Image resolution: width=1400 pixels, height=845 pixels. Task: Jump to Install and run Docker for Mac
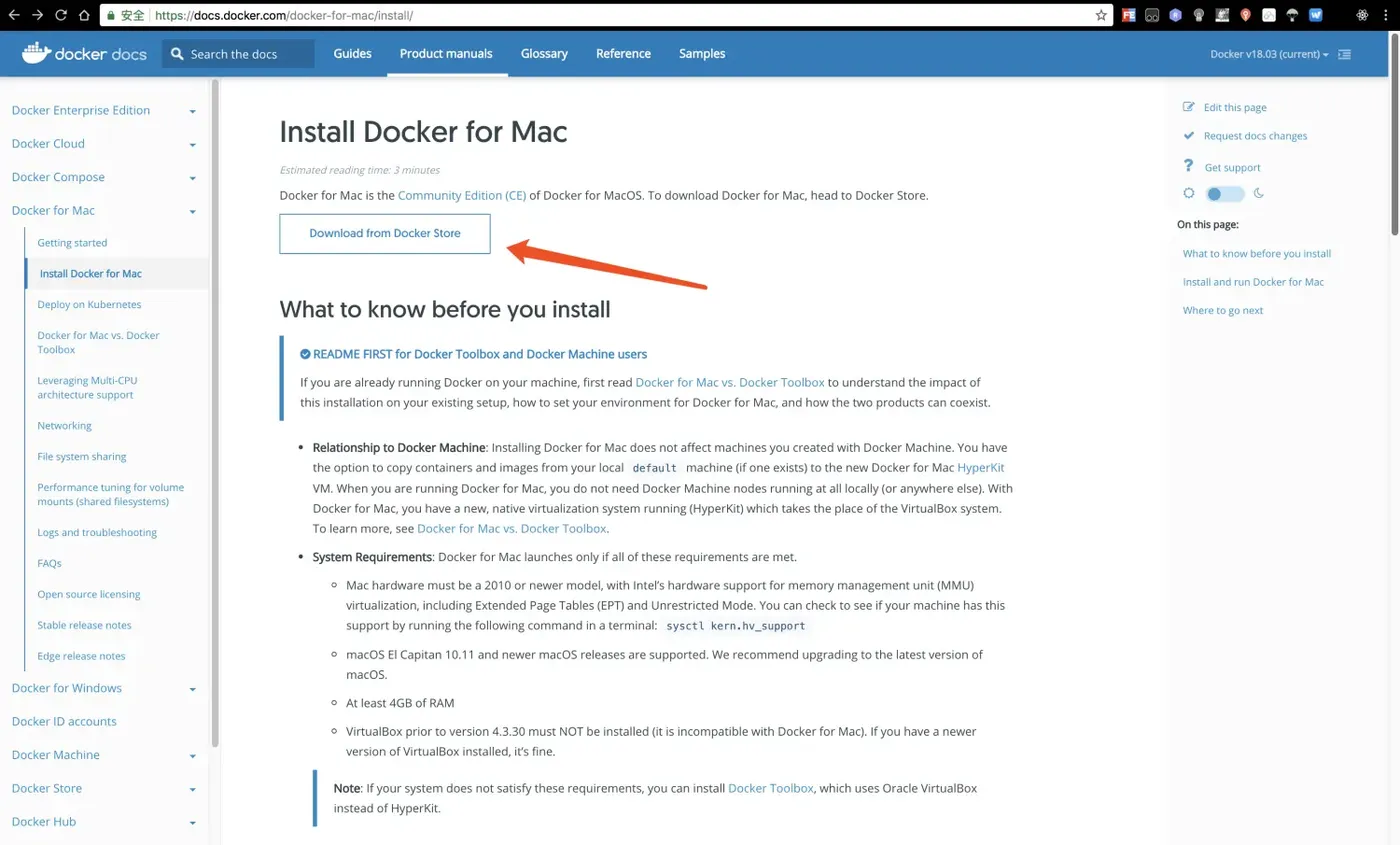[x=1253, y=281]
